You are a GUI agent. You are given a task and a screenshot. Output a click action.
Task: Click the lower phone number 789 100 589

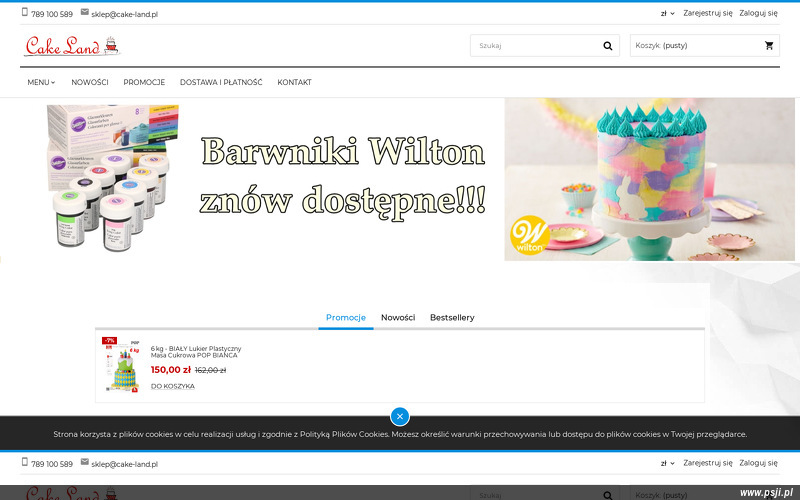52,464
